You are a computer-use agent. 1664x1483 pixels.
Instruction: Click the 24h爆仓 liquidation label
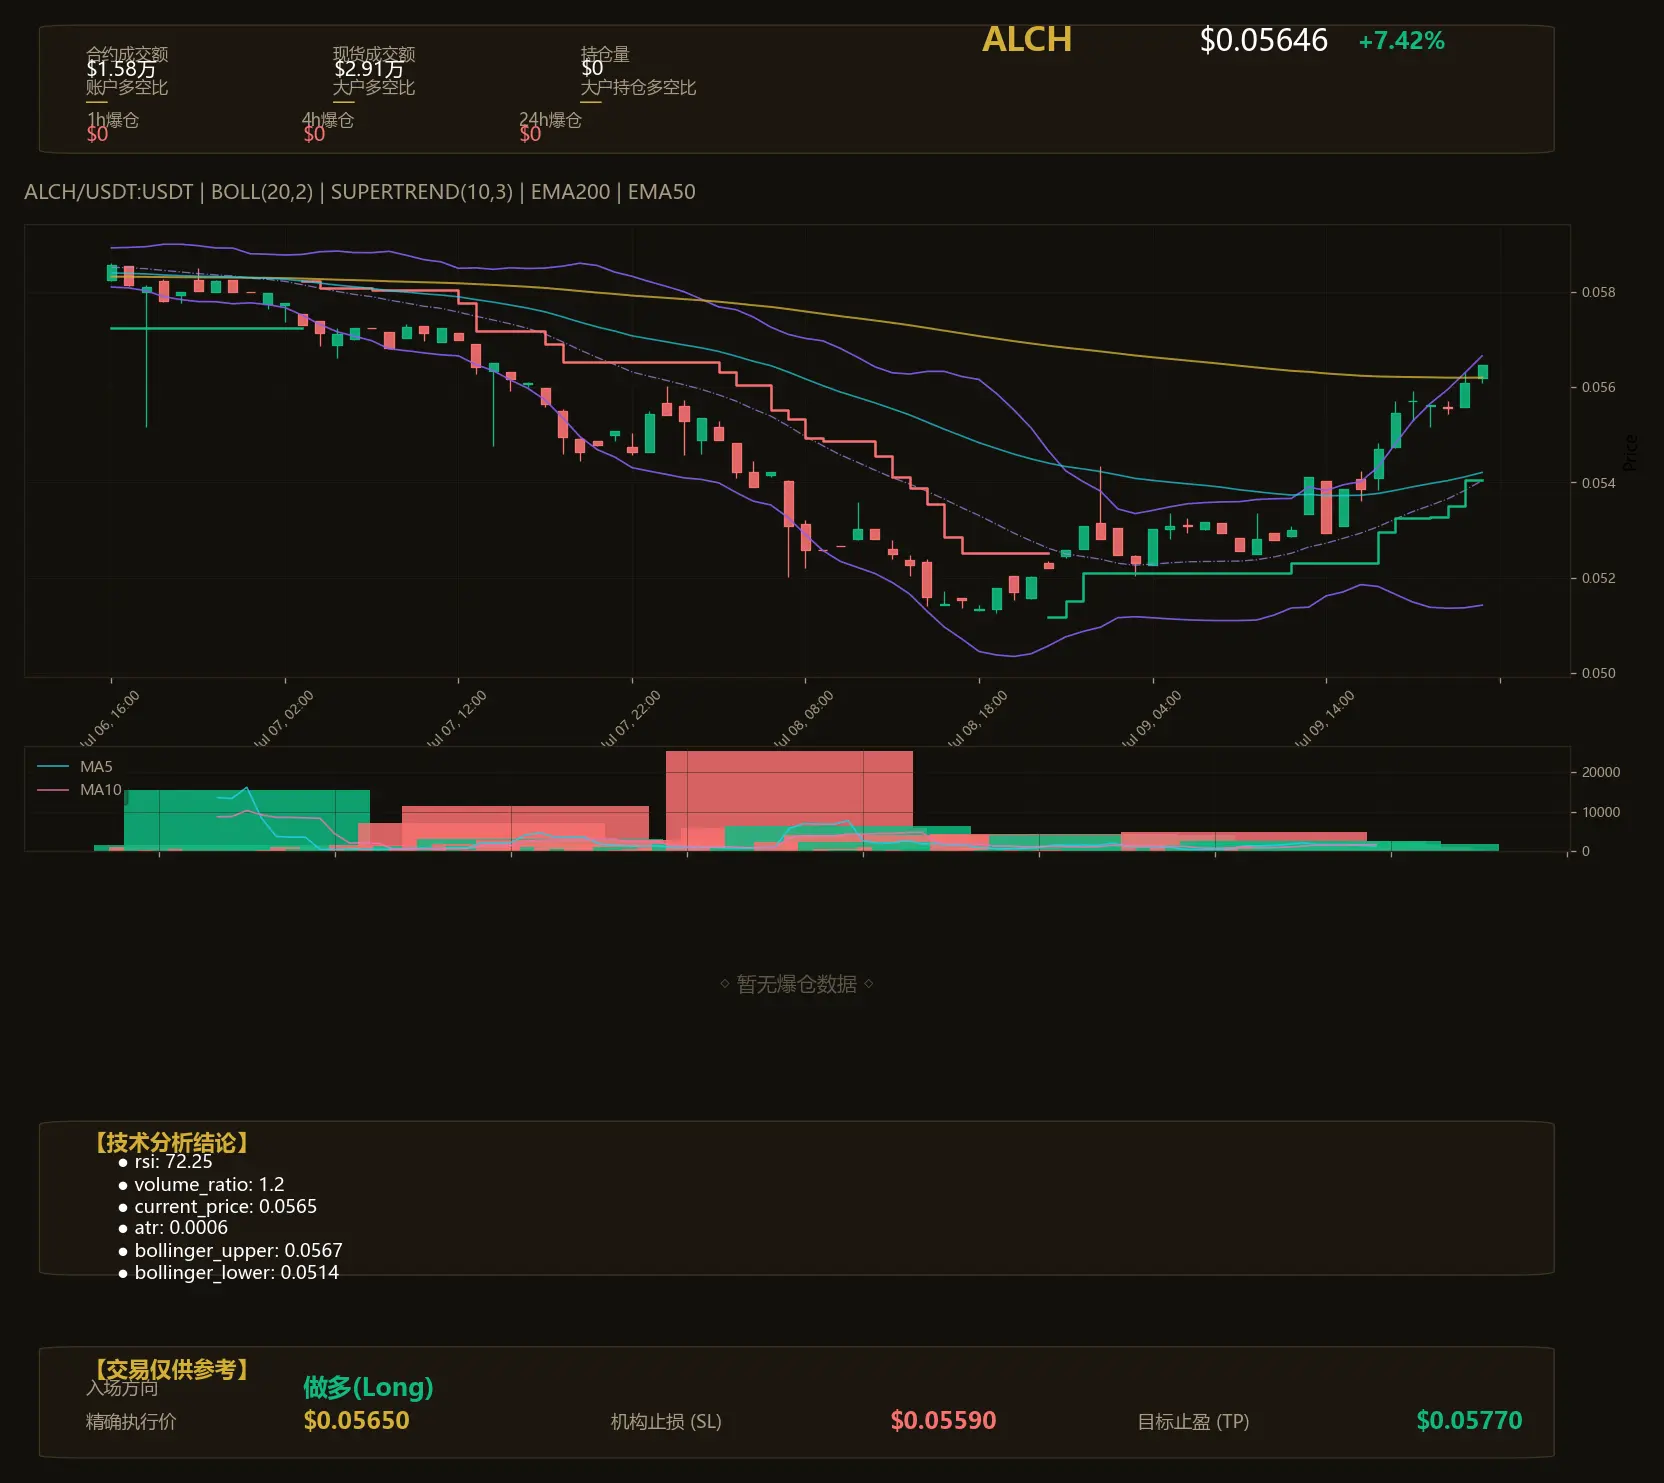(x=550, y=120)
